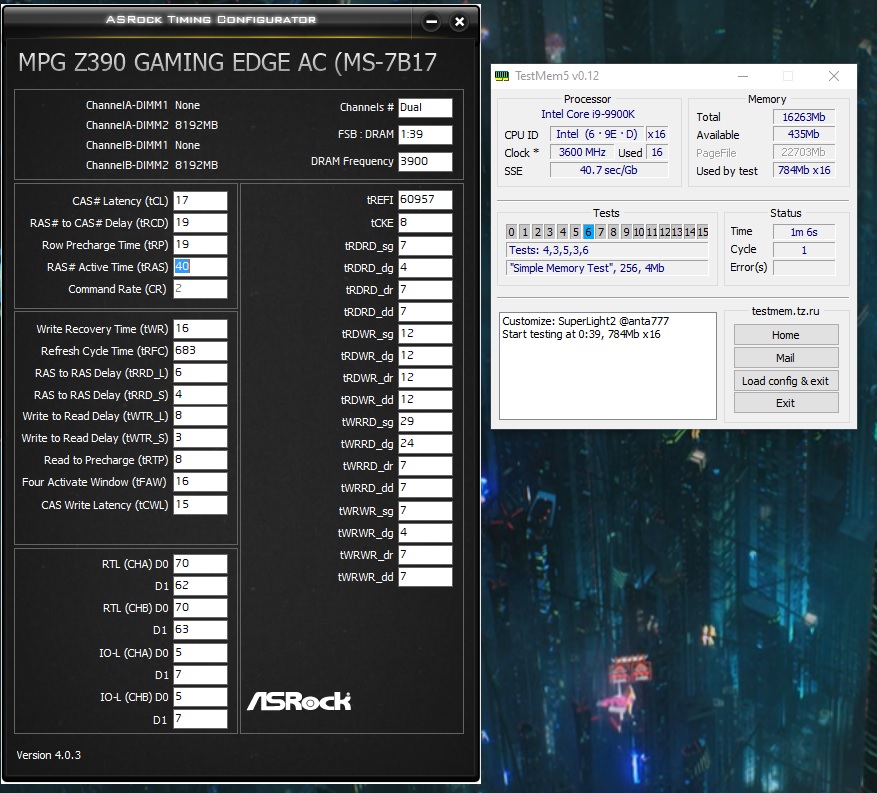Click the tWRRD_dg value field

[425, 443]
